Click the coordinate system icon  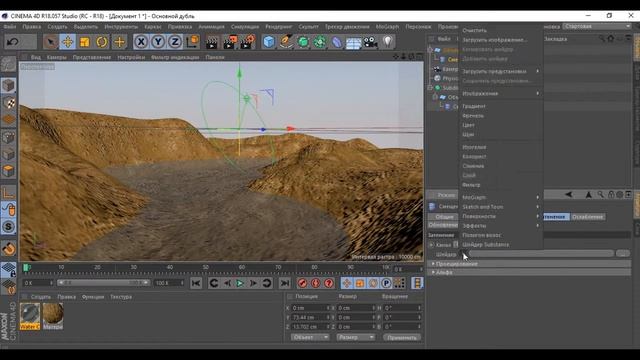click(x=192, y=42)
